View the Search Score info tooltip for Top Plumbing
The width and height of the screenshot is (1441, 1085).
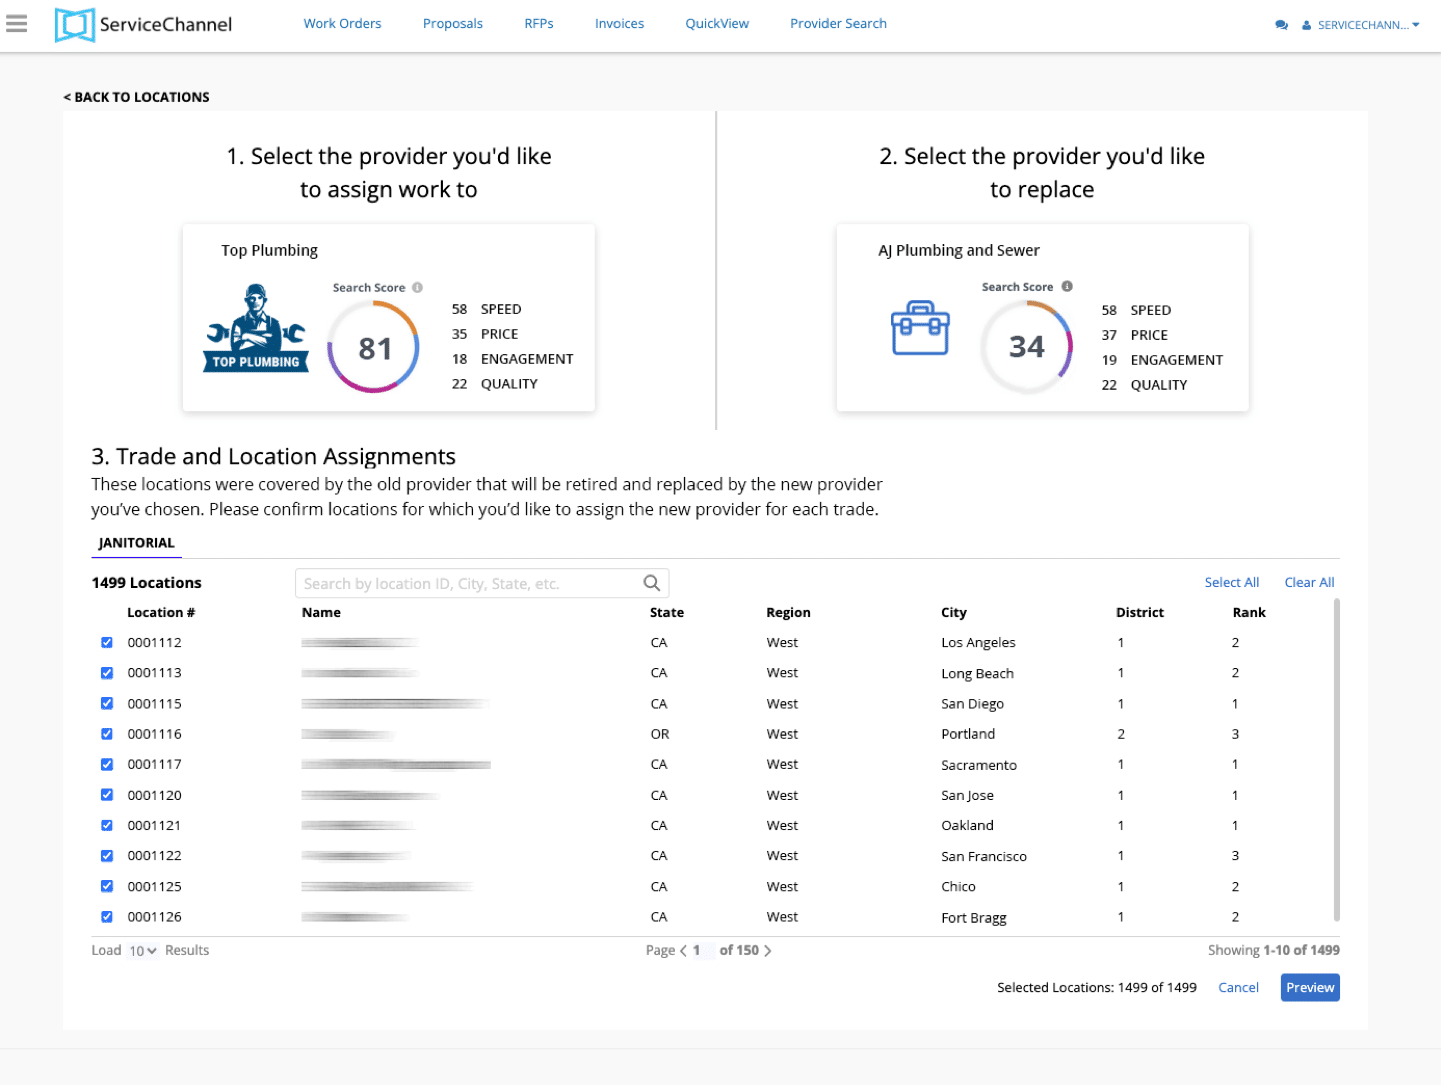(x=417, y=287)
